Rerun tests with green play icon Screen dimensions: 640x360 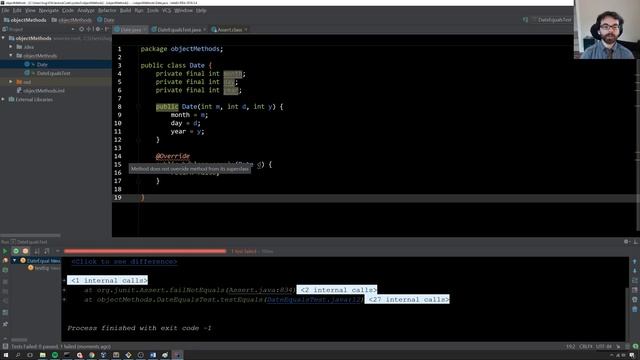[x=5, y=251]
